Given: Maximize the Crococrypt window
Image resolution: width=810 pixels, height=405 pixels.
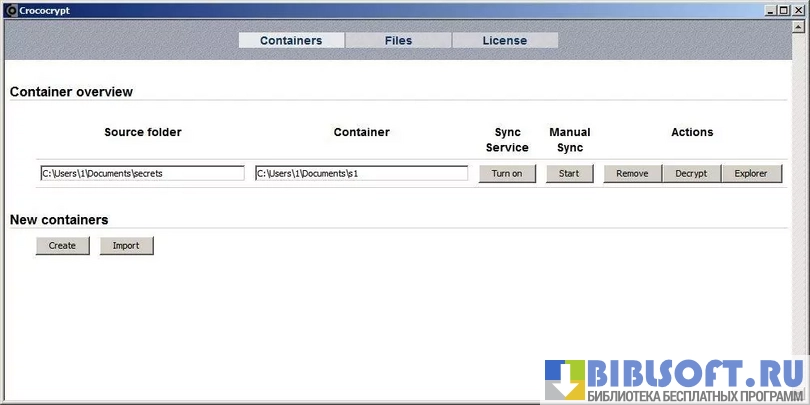Looking at the screenshot, I should tap(784, 9).
